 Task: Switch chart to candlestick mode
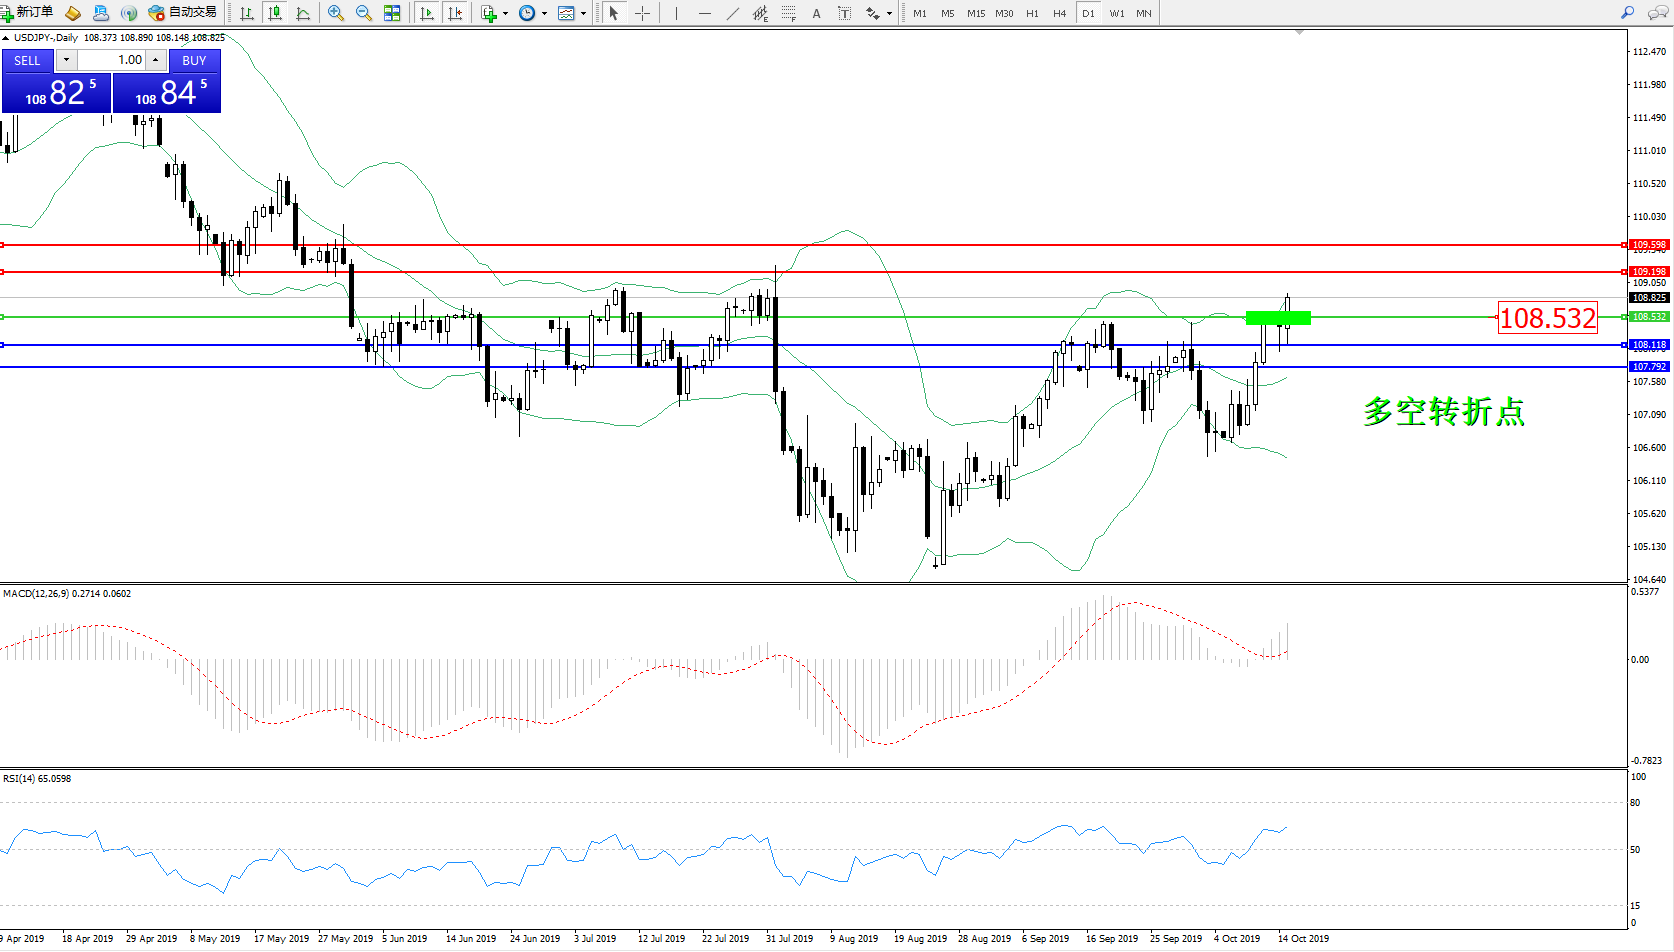pyautogui.click(x=275, y=13)
